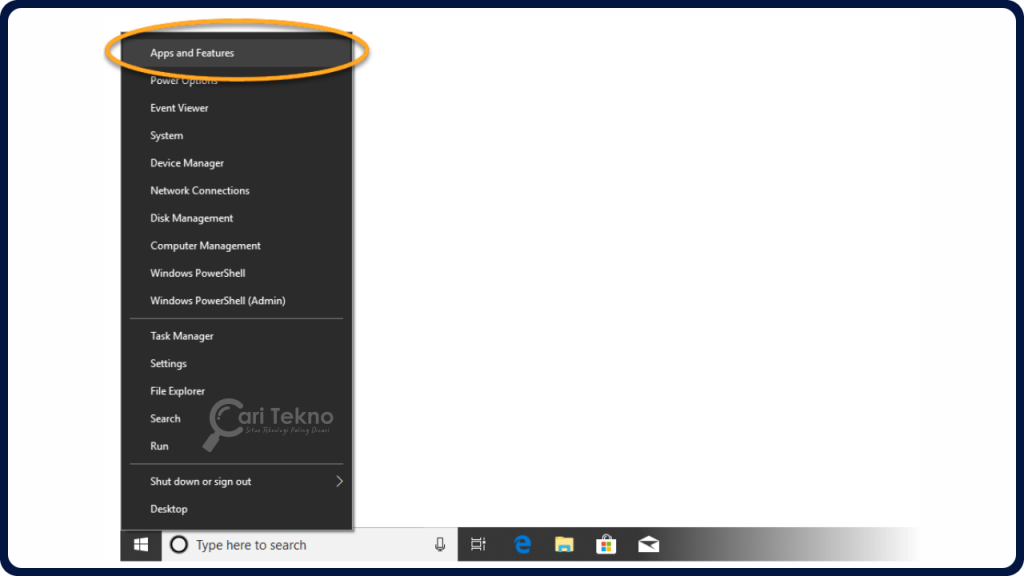Screen dimensions: 1024x576
Task: Click the Cortana circle icon
Action: pyautogui.click(x=180, y=544)
